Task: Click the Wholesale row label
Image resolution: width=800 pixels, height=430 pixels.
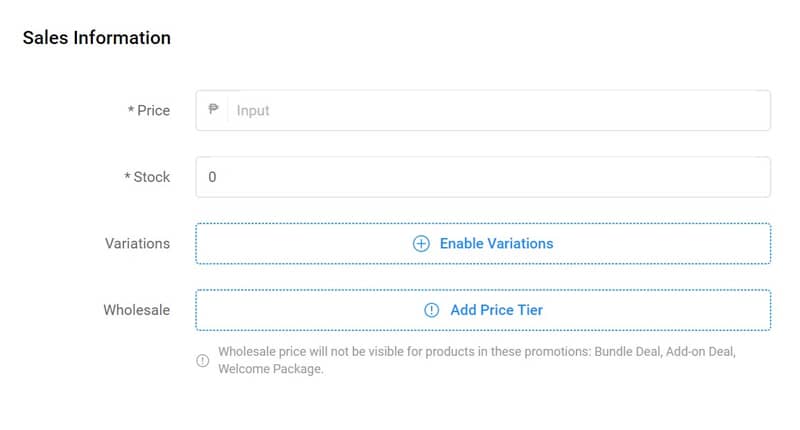Action: pyautogui.click(x=136, y=310)
